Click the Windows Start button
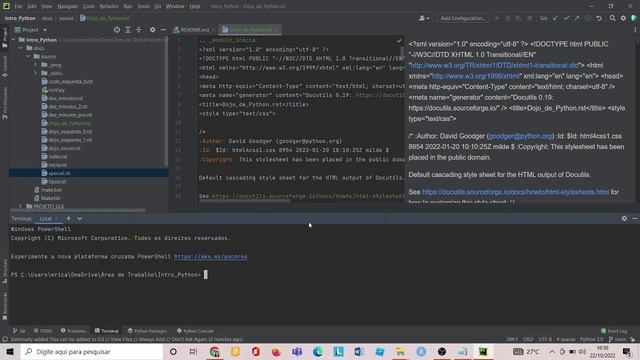This screenshot has height=360, width=640. 10,351
